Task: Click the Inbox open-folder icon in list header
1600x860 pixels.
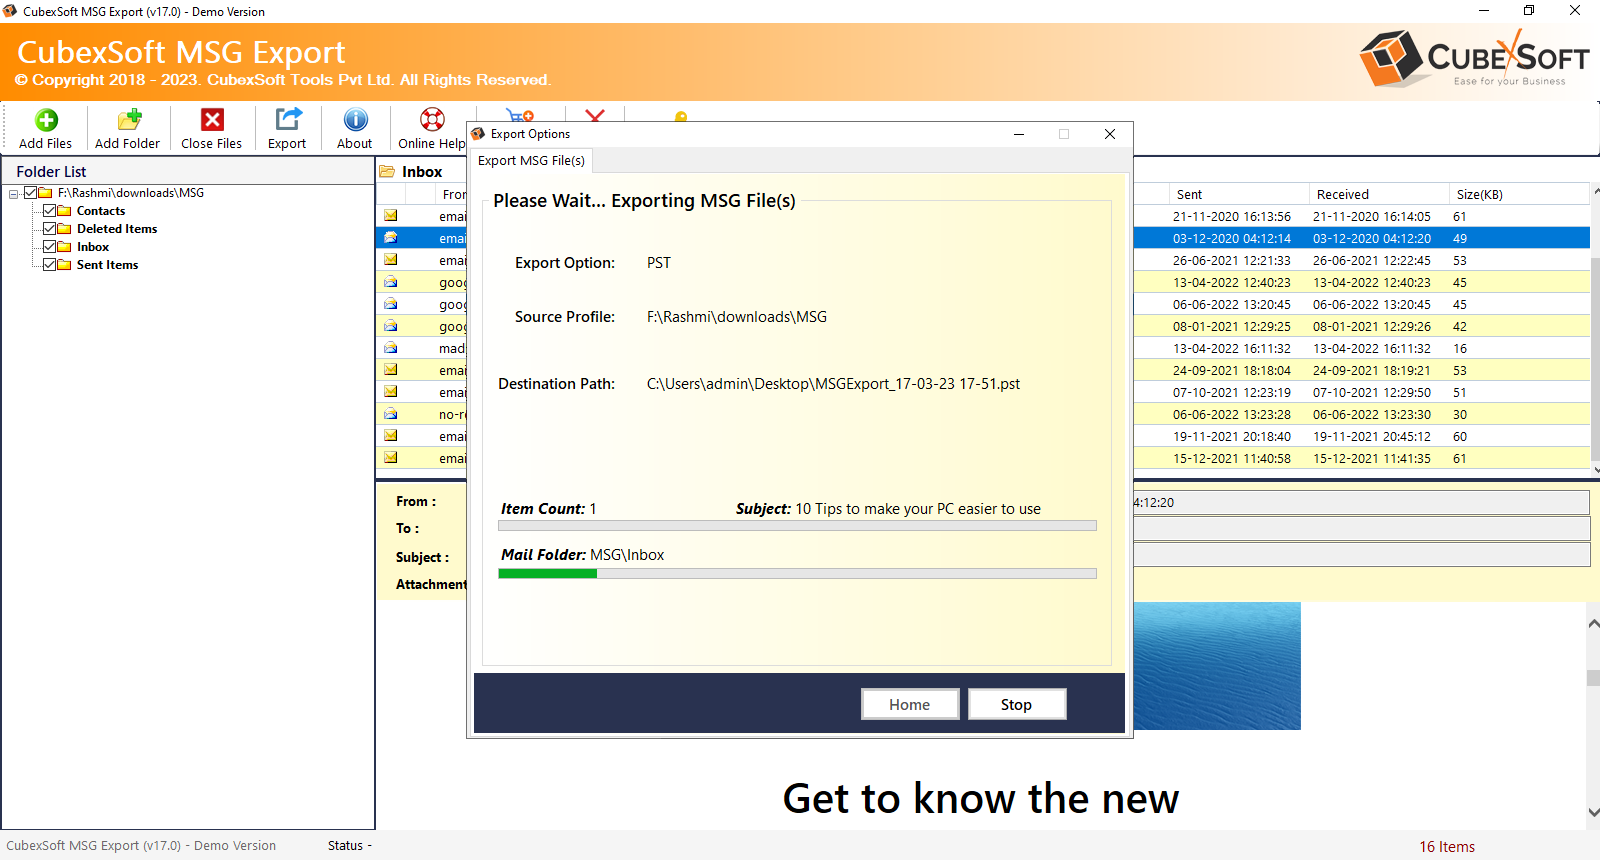Action: 387,172
